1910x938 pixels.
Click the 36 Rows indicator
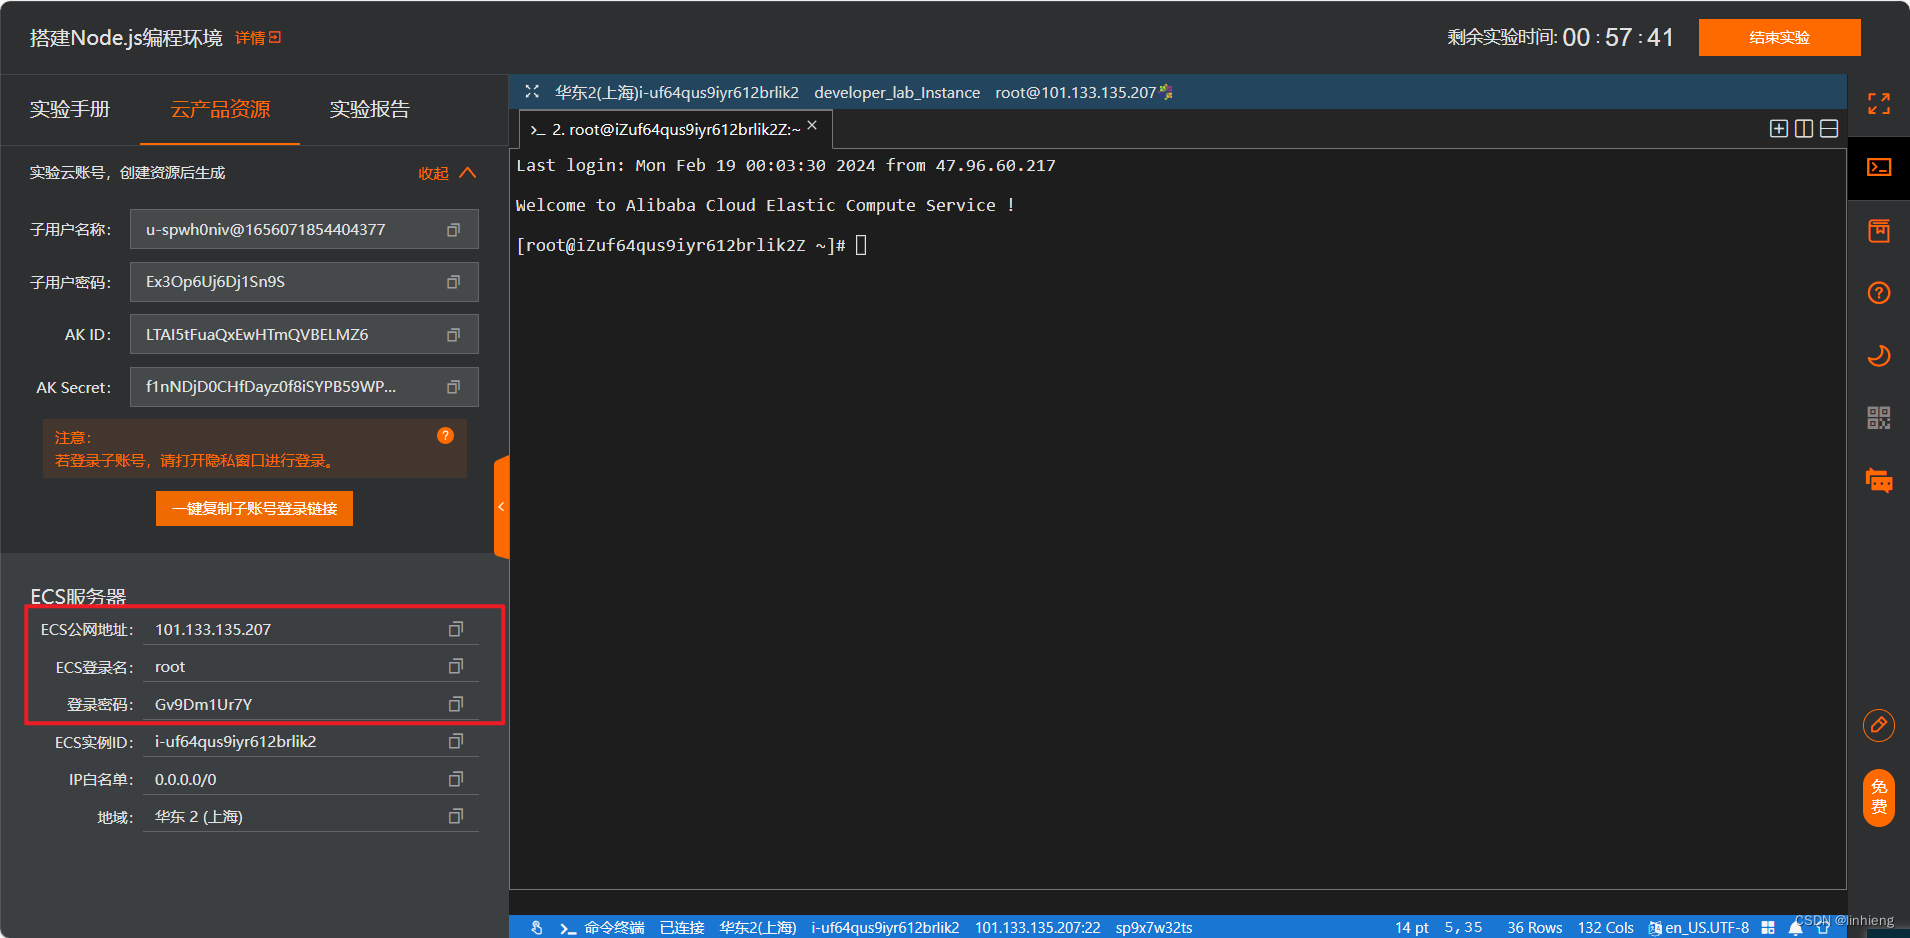coord(1535,928)
